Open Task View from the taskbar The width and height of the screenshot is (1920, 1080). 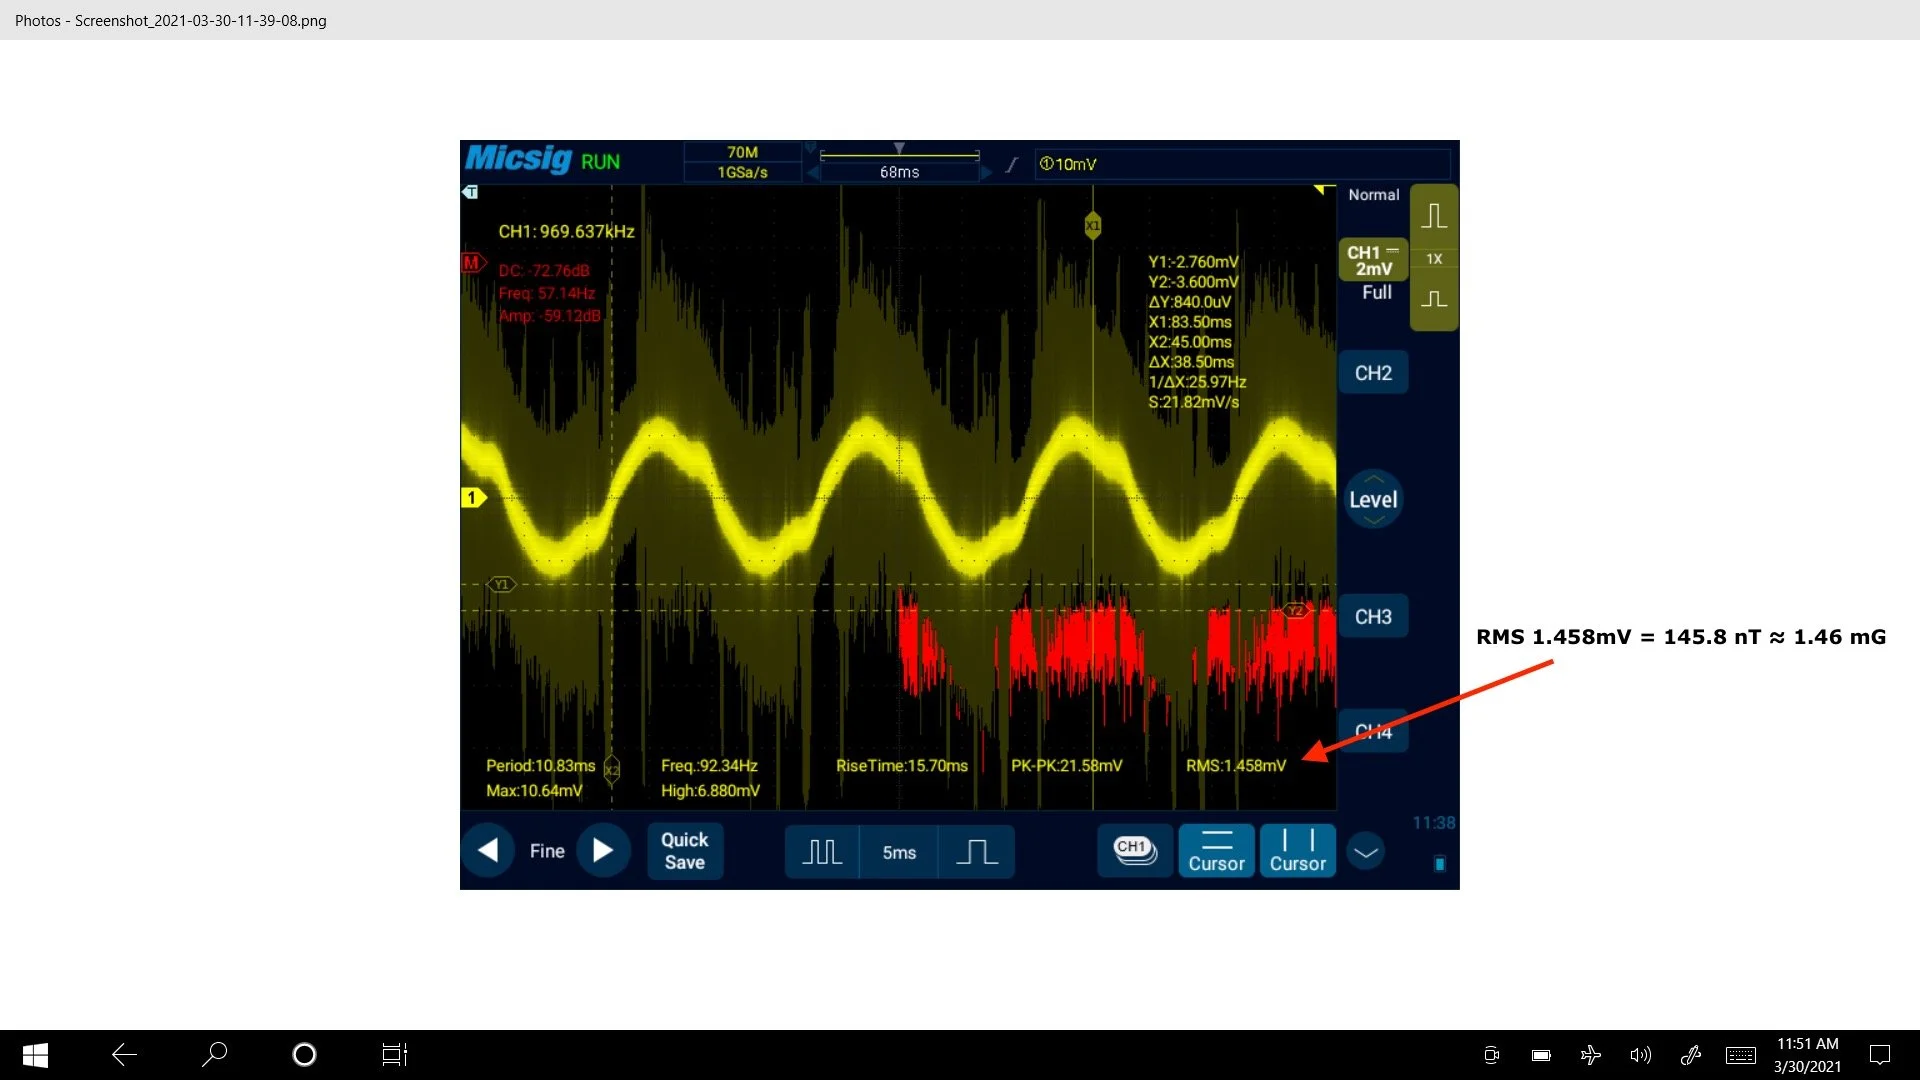point(393,1054)
